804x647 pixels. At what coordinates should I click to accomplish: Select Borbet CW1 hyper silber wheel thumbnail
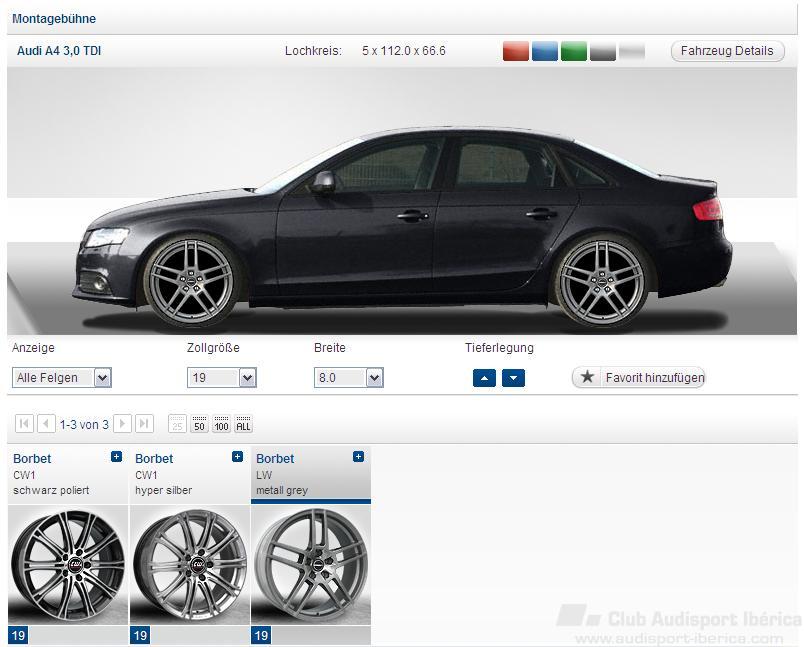pos(190,564)
